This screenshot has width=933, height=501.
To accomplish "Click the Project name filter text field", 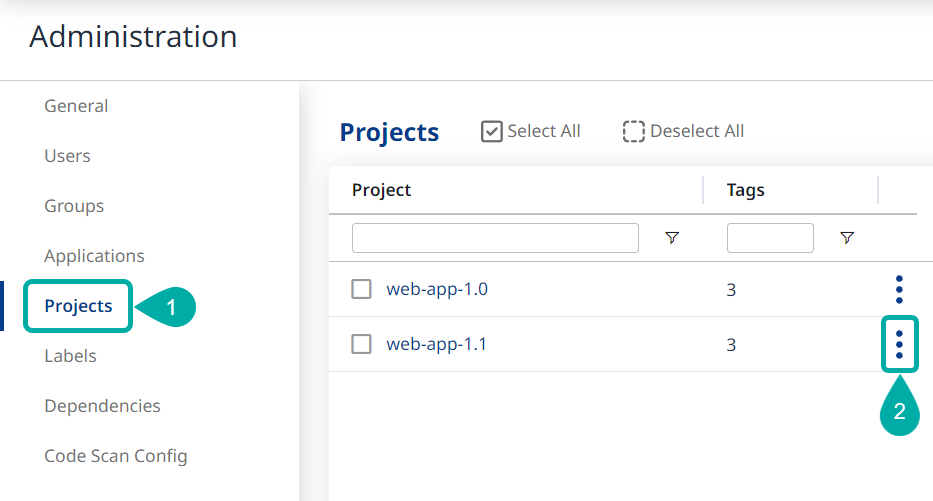I will click(495, 238).
